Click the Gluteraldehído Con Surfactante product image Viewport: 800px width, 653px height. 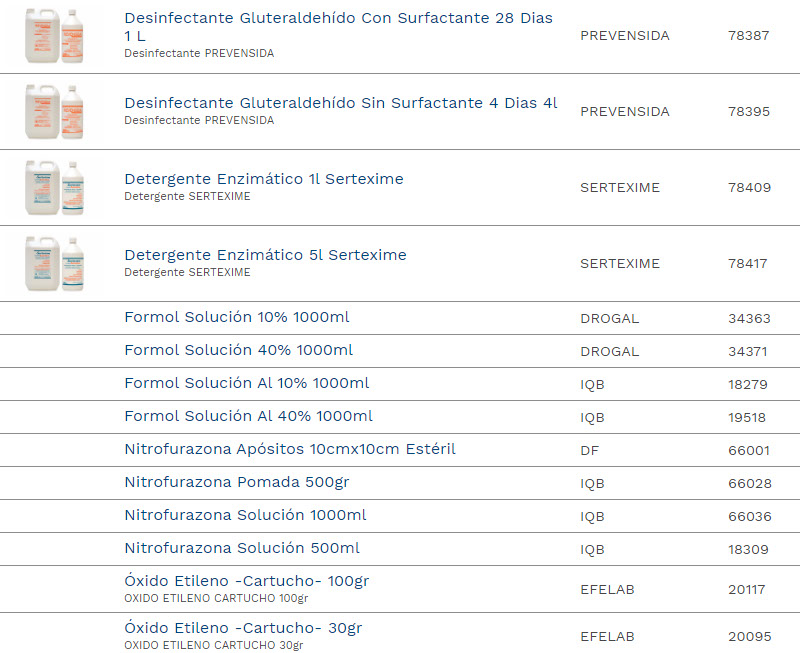point(55,35)
